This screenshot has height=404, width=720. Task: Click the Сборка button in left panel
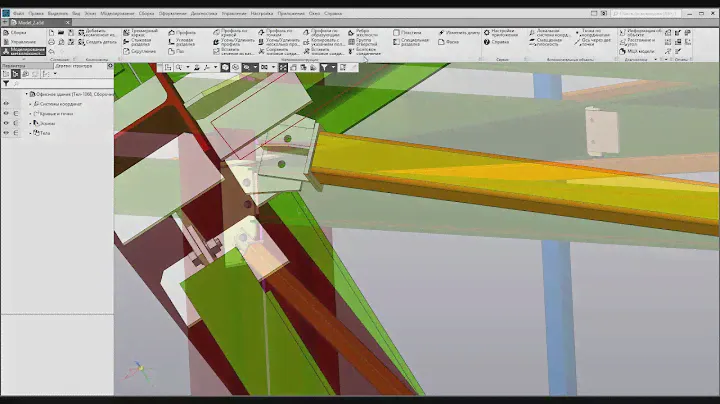click(16, 32)
